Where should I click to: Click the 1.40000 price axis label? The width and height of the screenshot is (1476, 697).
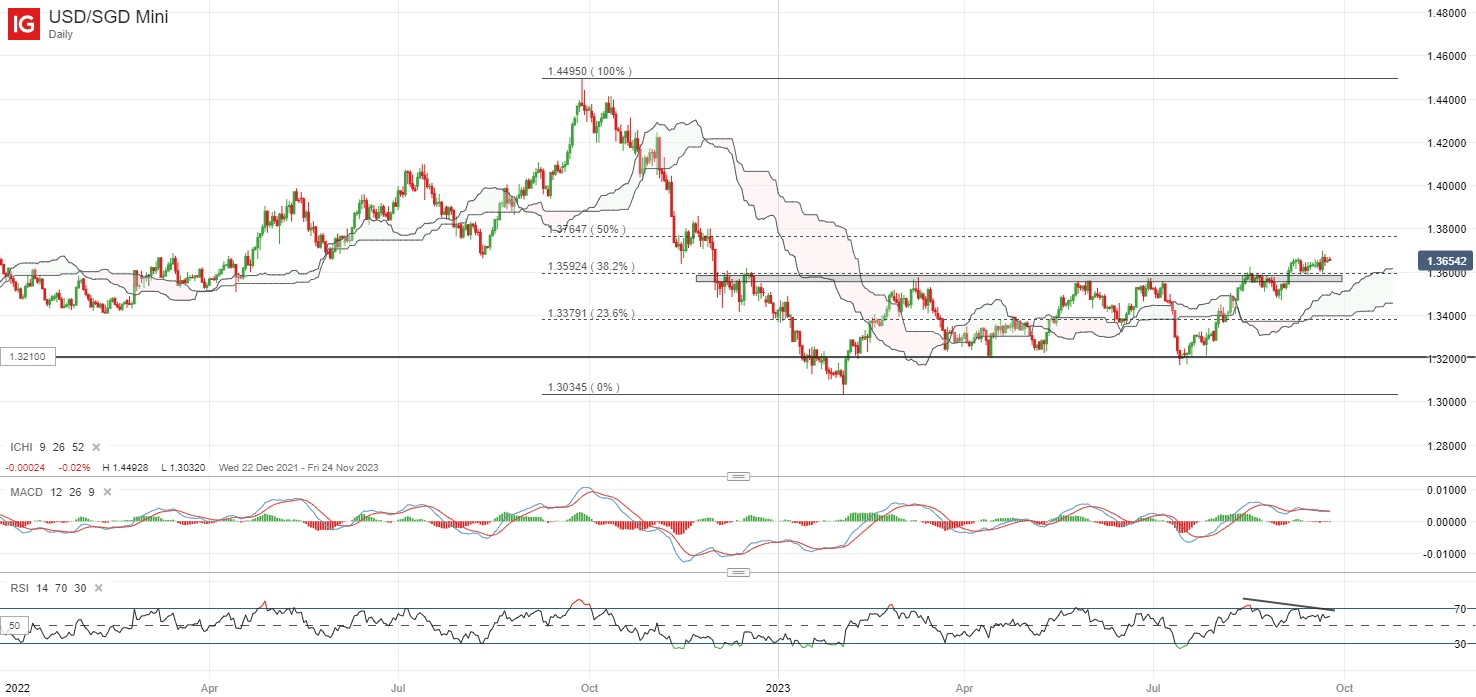click(1447, 186)
